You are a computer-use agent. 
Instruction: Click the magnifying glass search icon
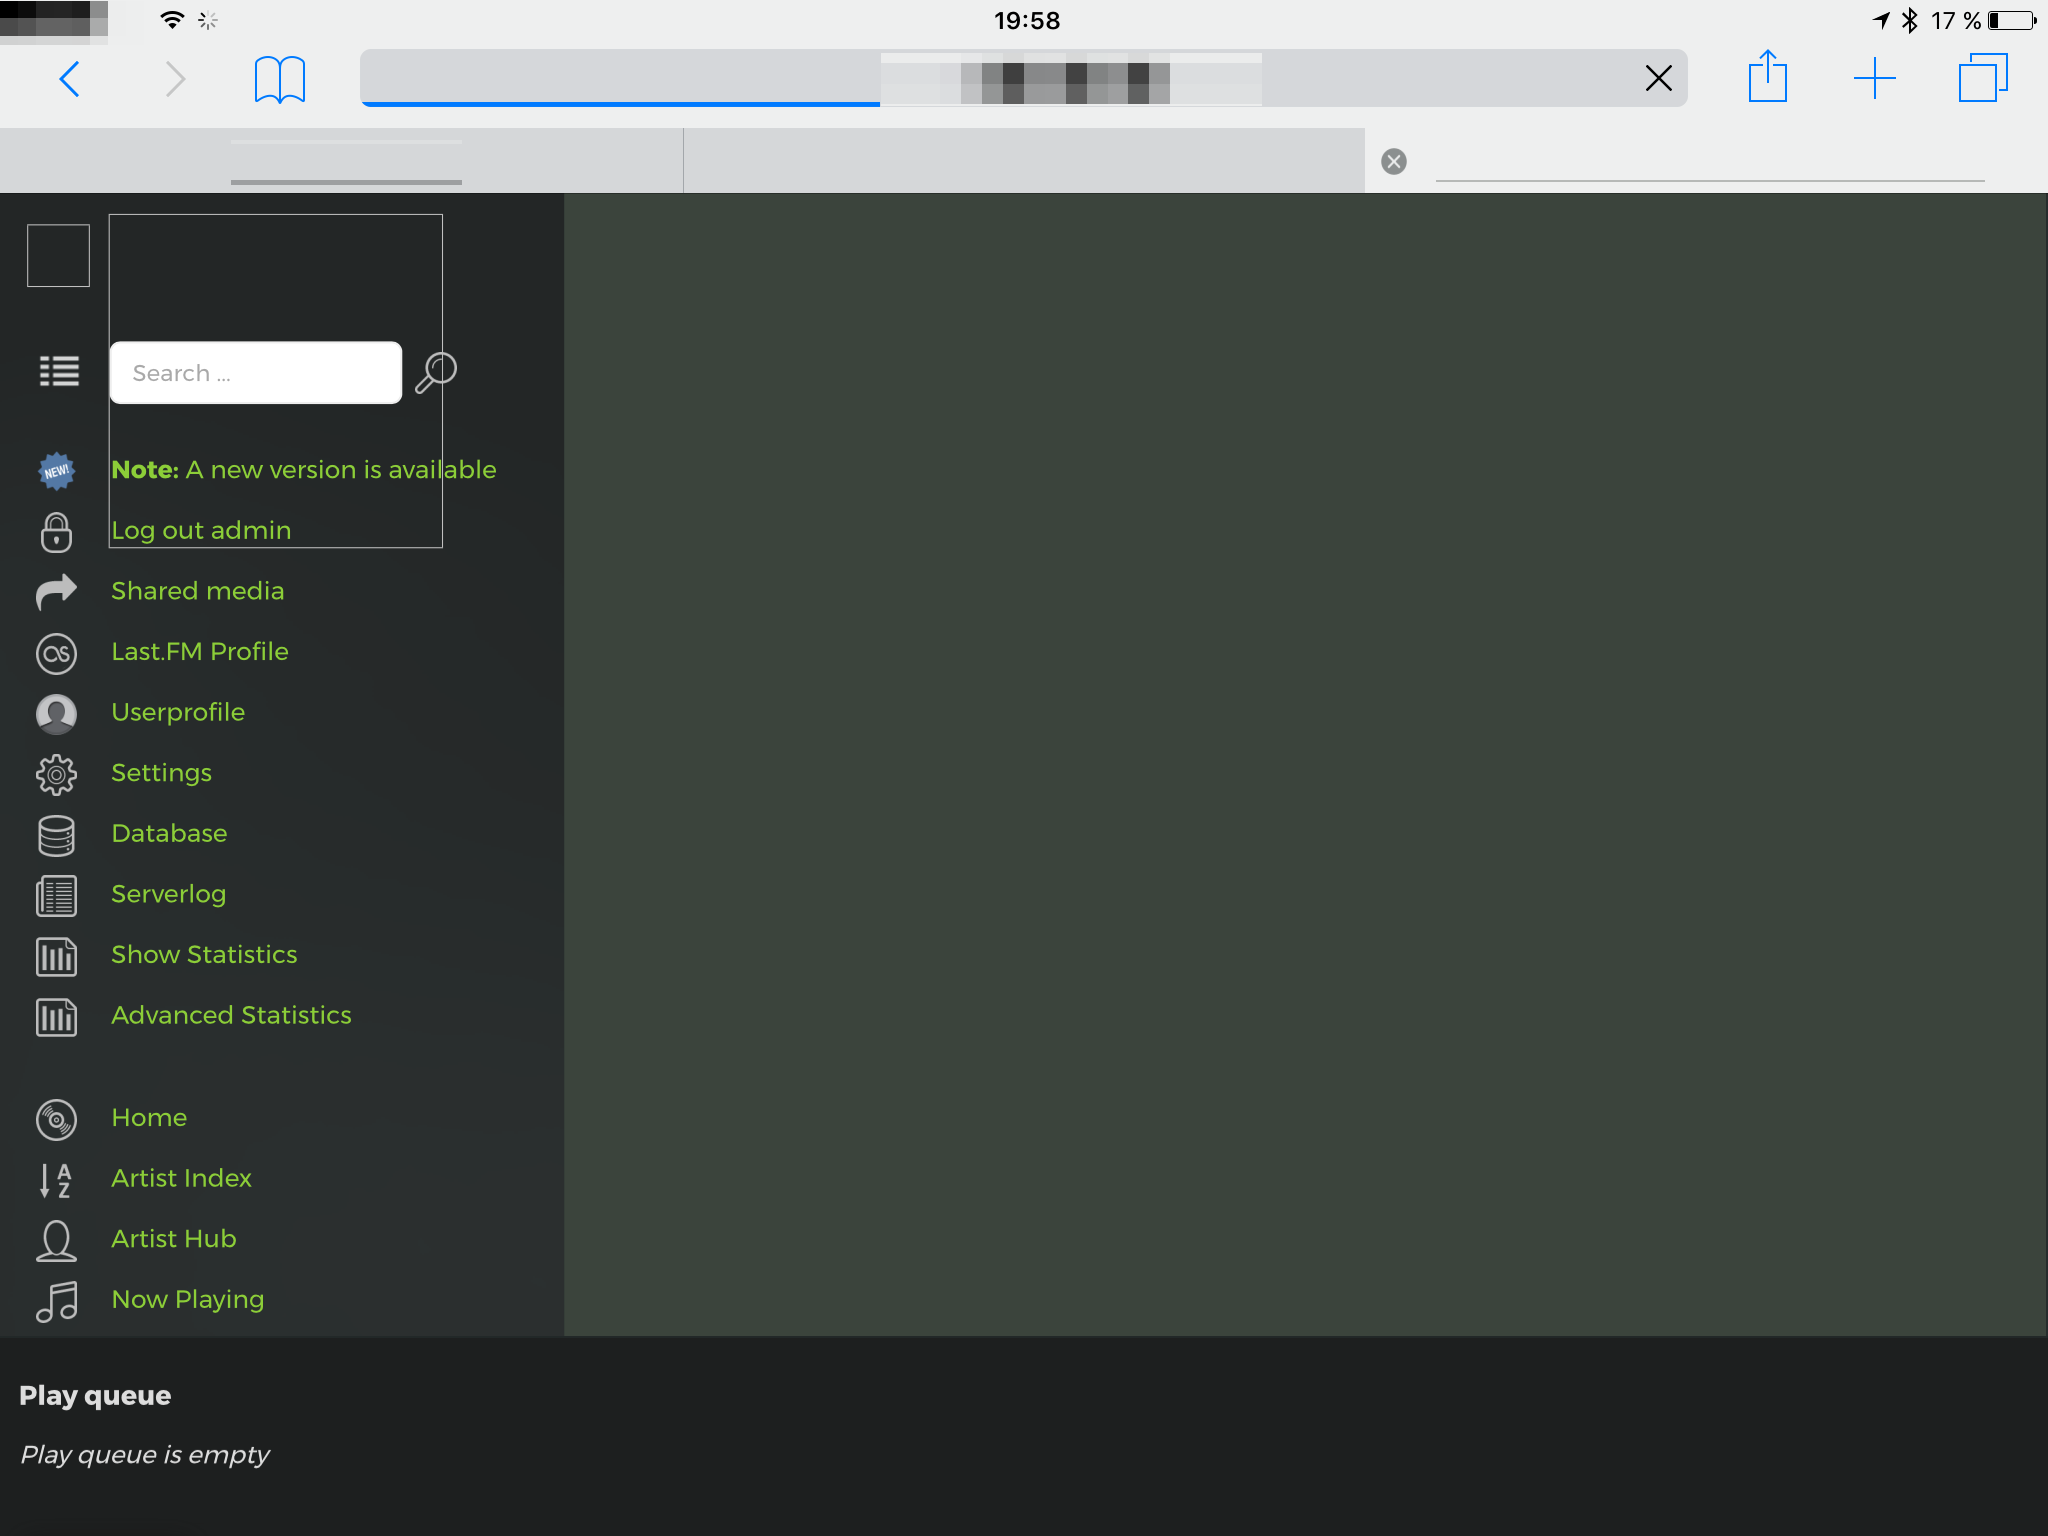(x=436, y=372)
